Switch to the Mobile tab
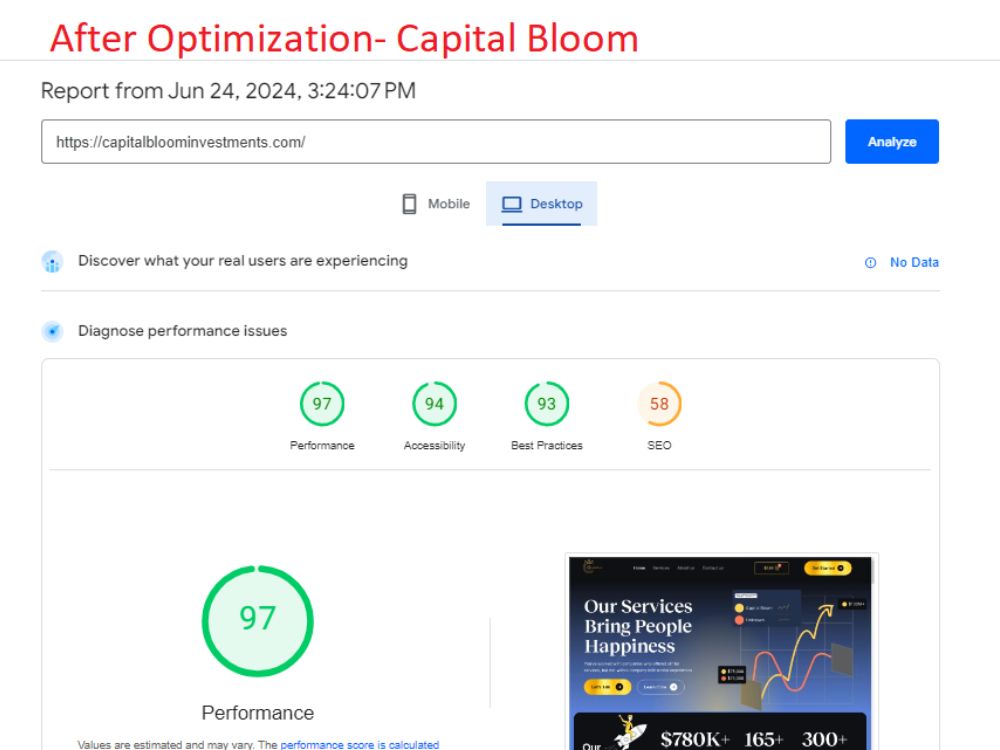Screen dimensions: 1000x750 pyautogui.click(x=436, y=203)
